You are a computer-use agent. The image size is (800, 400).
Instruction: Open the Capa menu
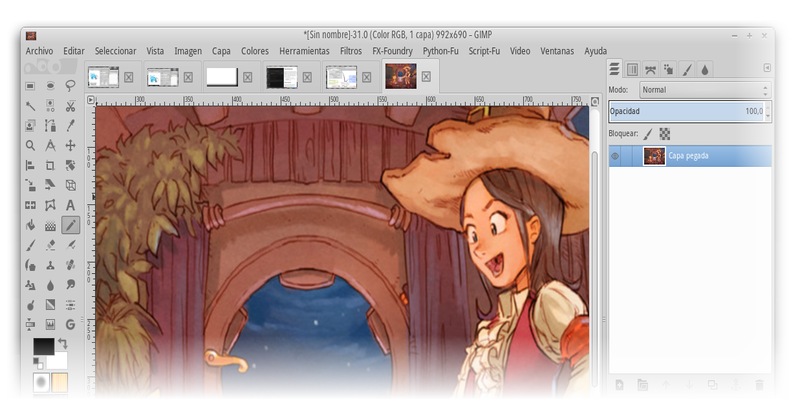(x=221, y=51)
